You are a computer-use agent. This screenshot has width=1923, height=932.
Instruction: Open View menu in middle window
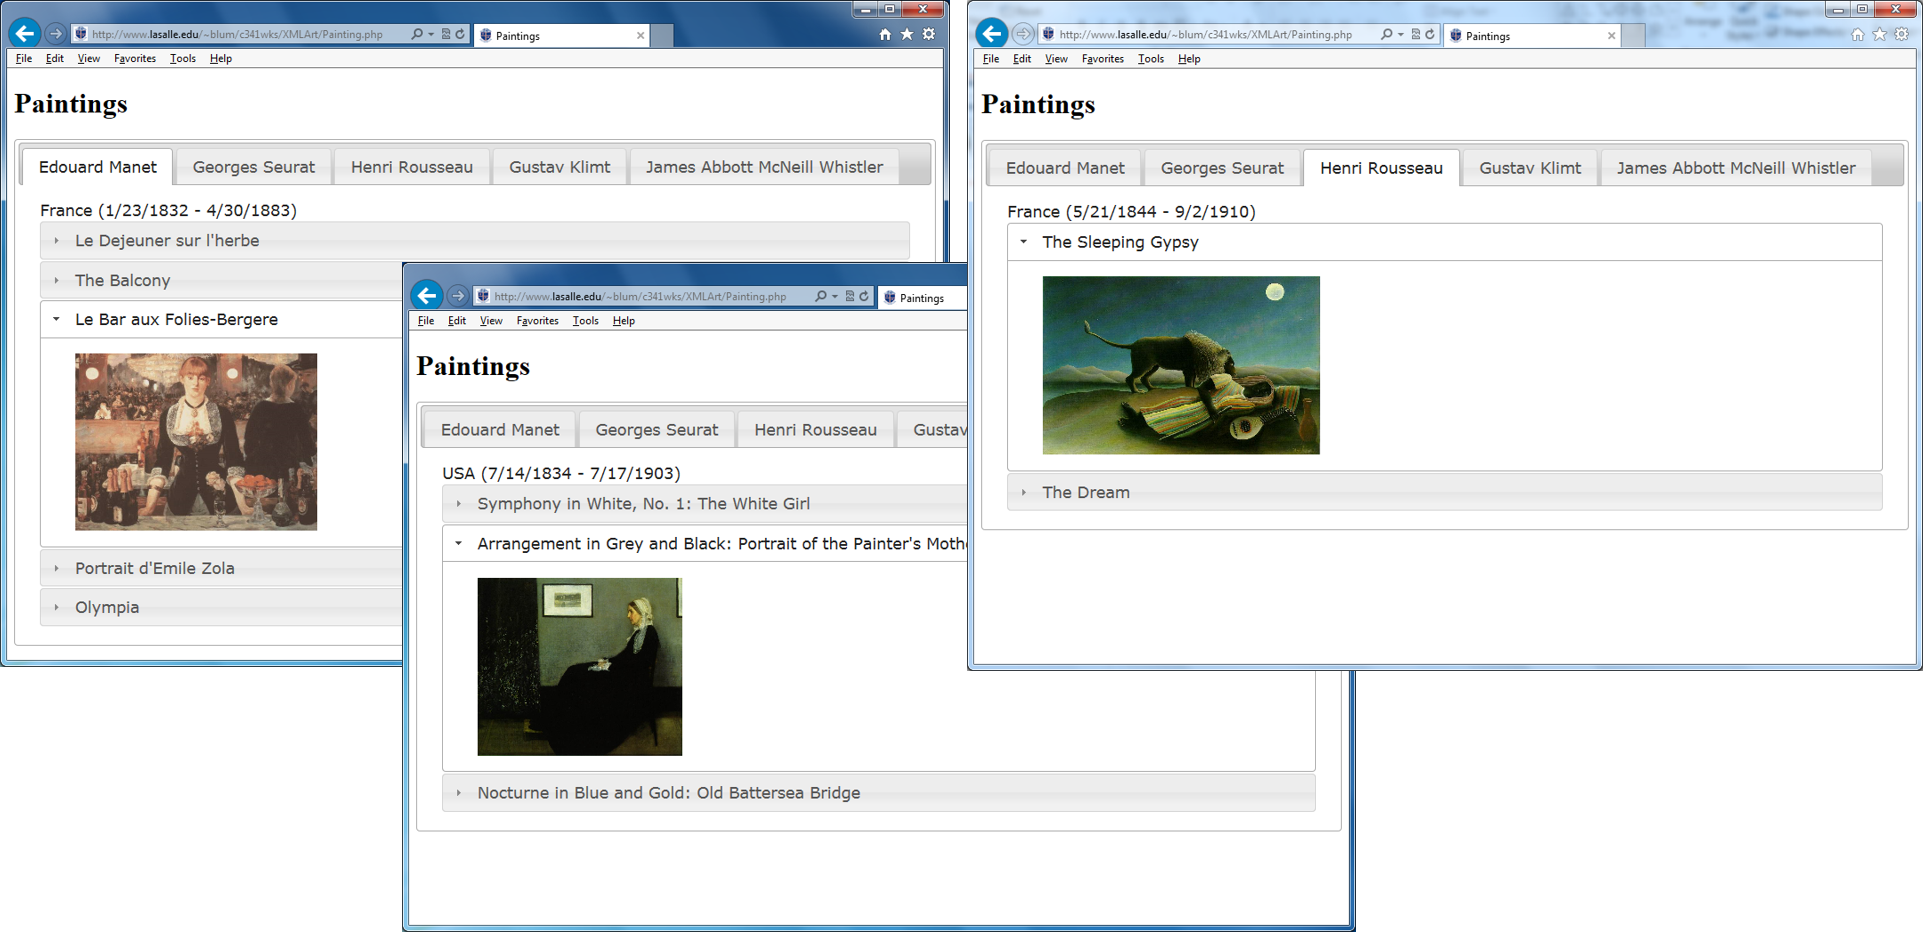tap(491, 320)
